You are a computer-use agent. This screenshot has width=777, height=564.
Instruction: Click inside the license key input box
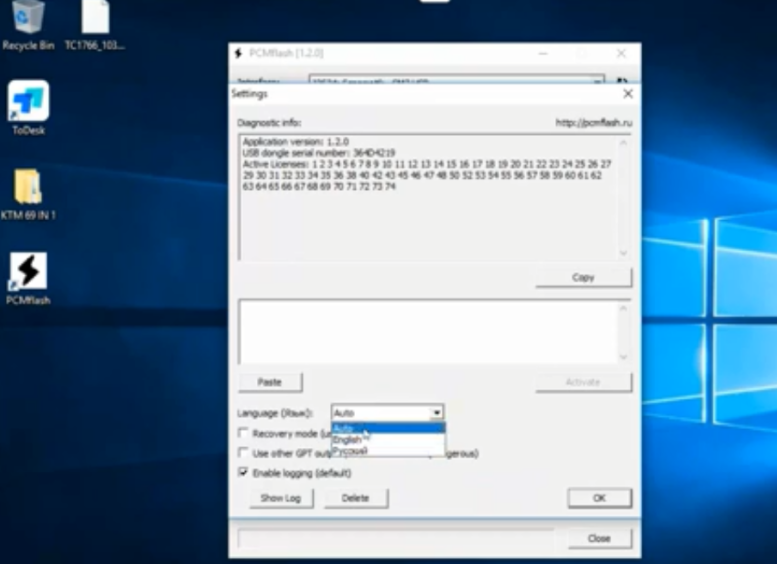[x=428, y=332]
